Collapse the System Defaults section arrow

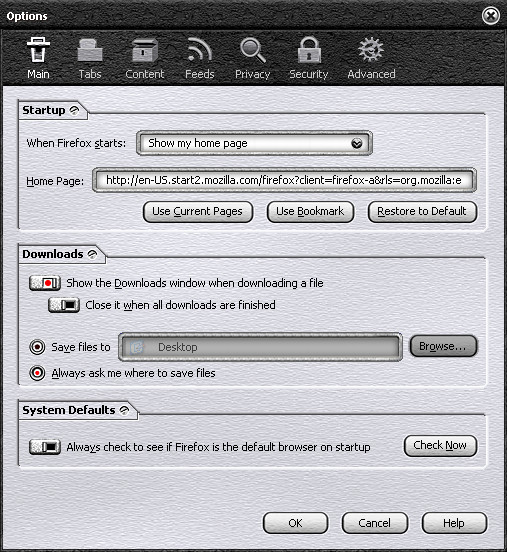pyautogui.click(x=124, y=410)
